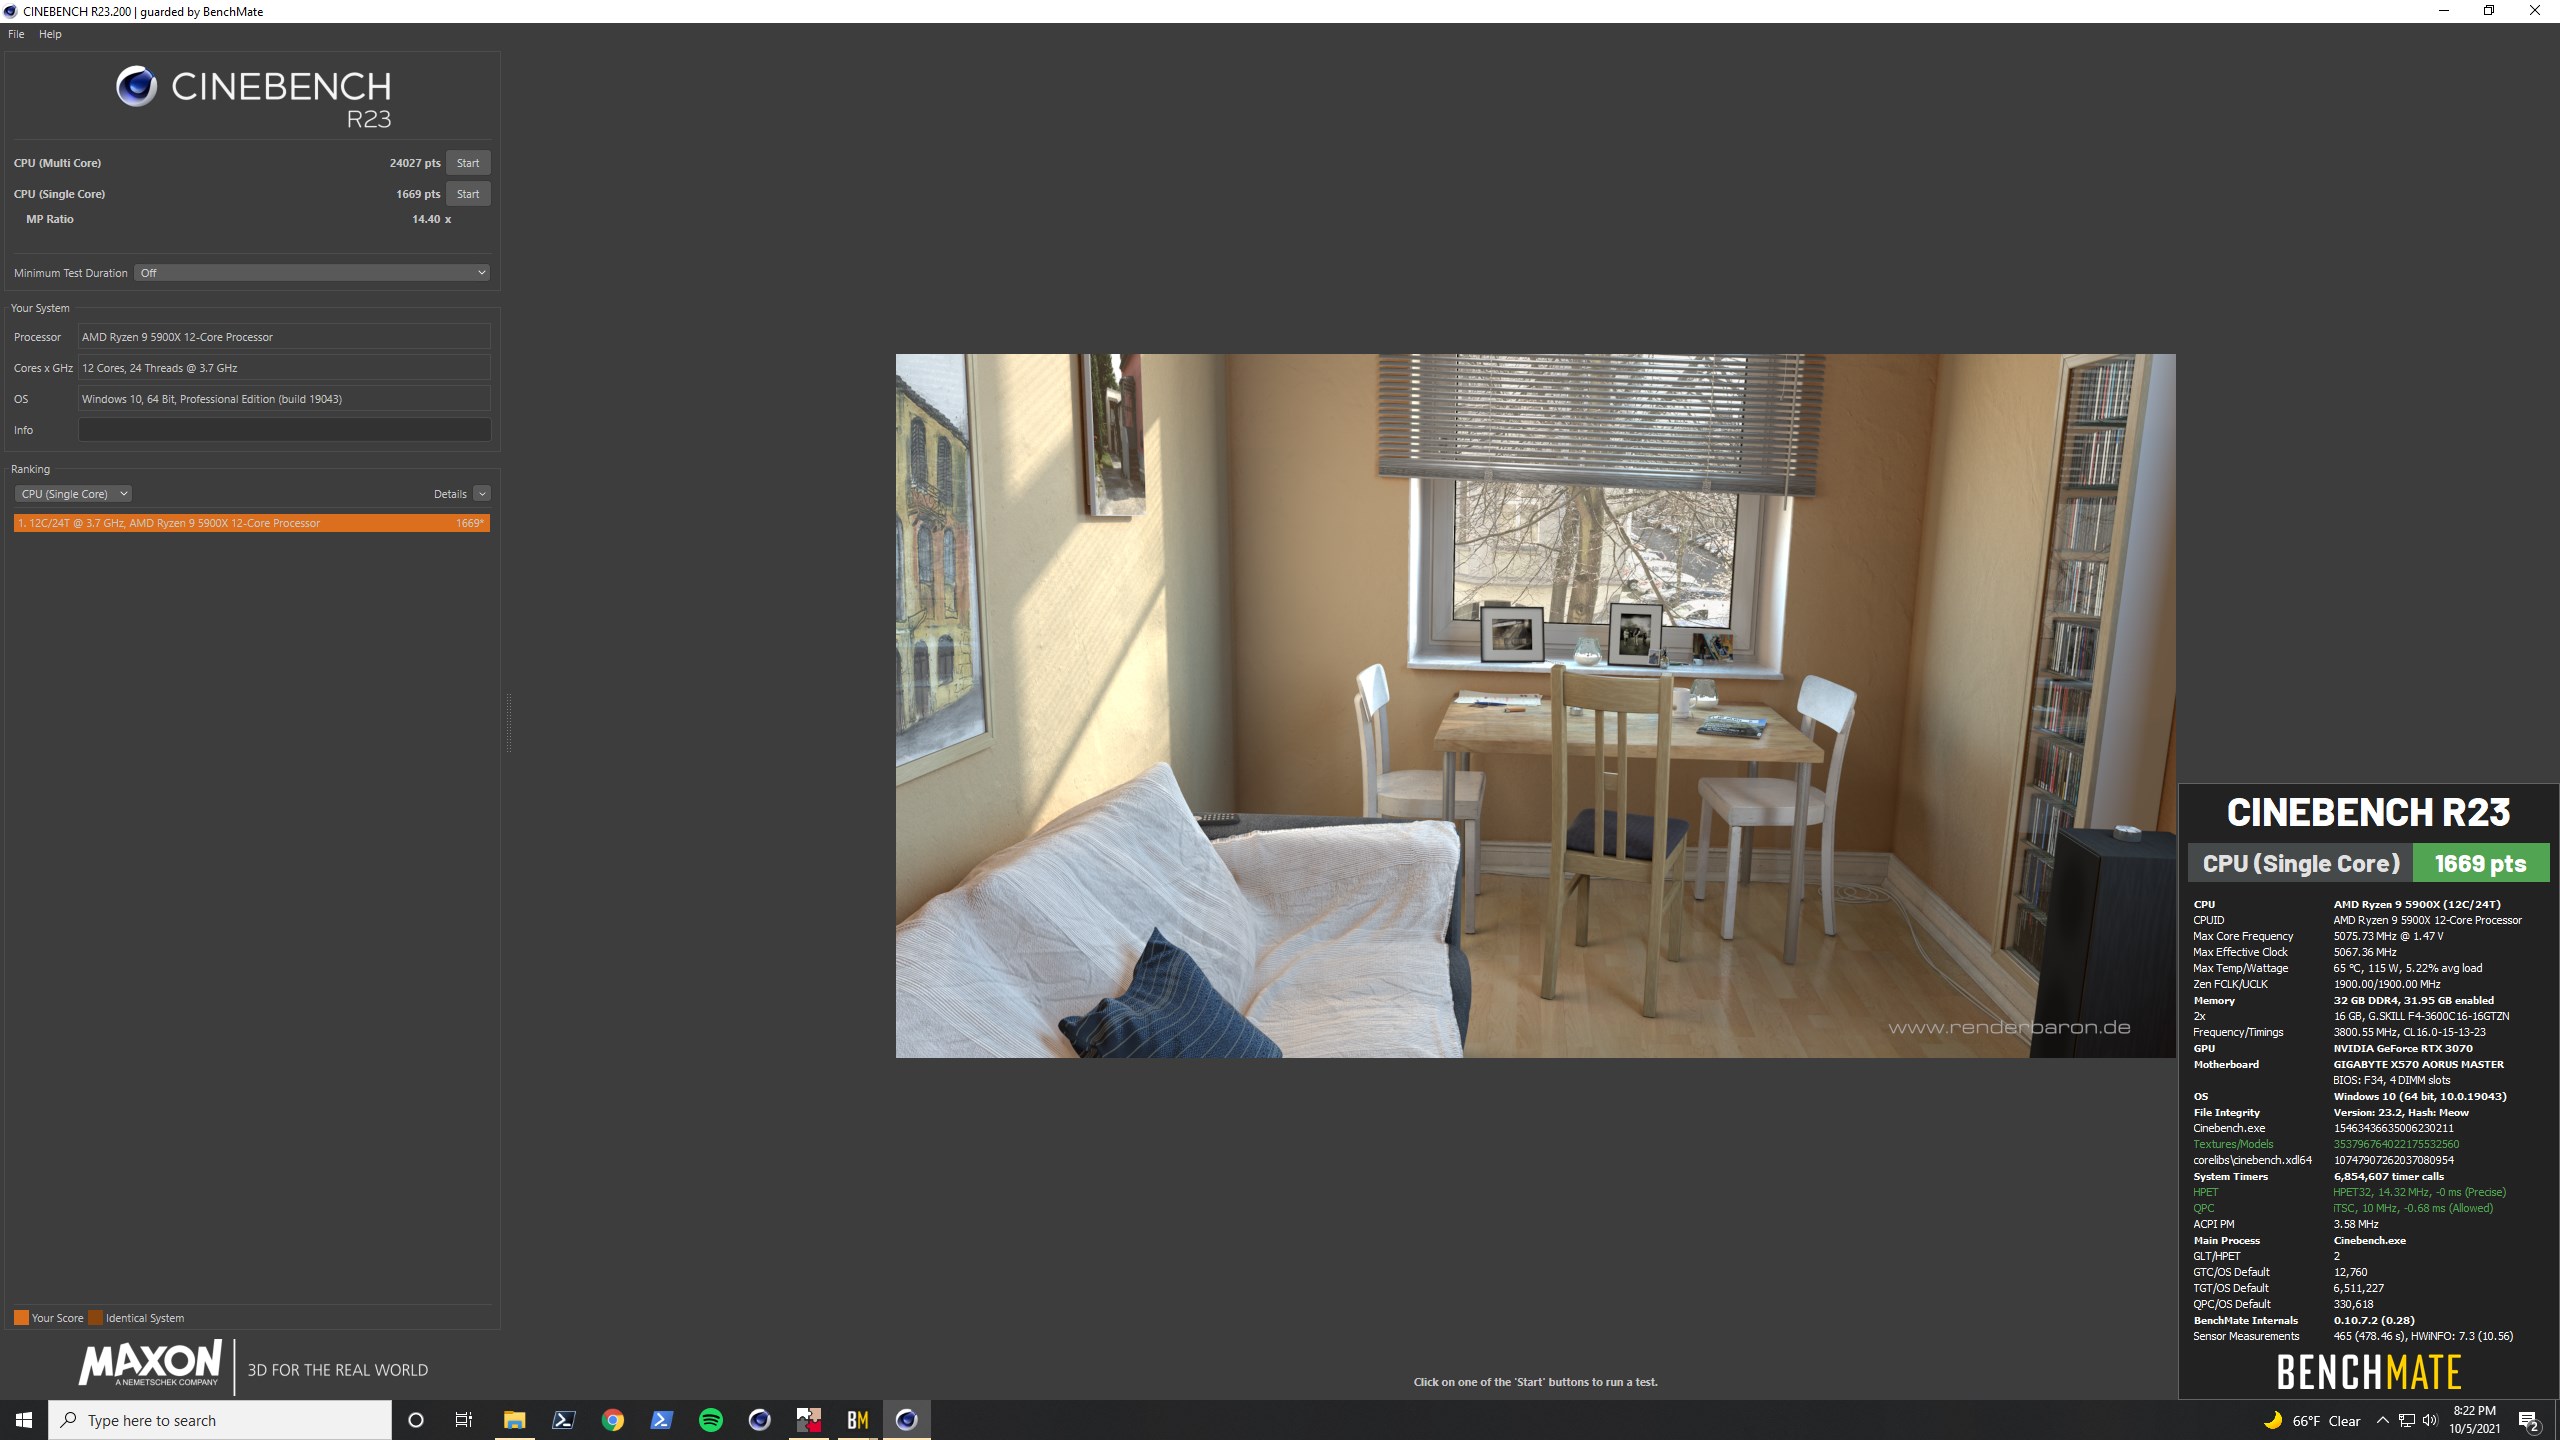The height and width of the screenshot is (1440, 2560).
Task: Click the green 1669 pts BenchMate score
Action: coord(2481,863)
